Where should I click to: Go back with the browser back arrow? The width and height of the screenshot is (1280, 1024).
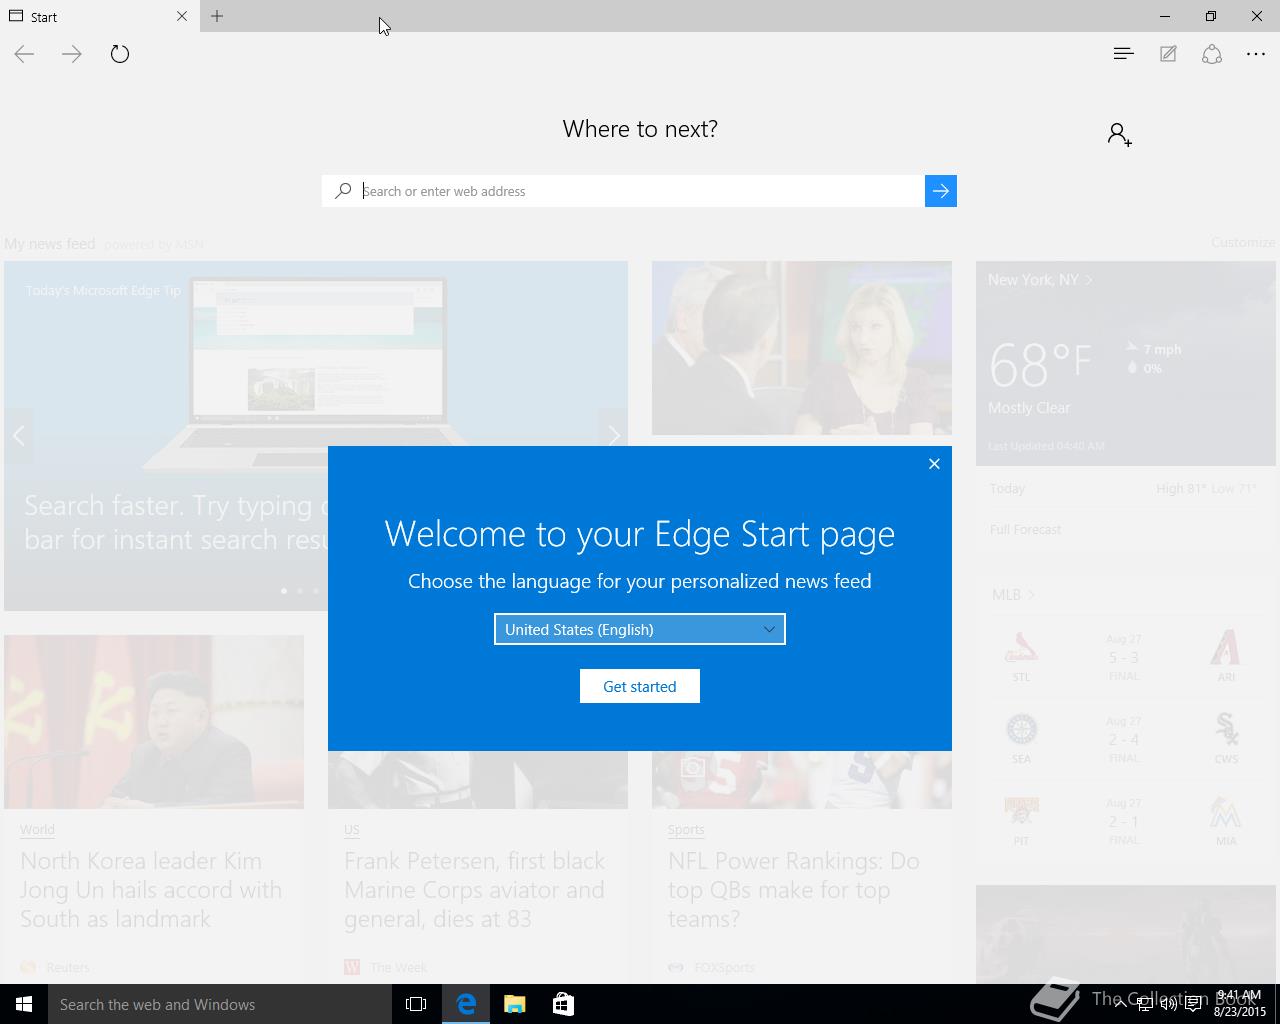click(24, 54)
